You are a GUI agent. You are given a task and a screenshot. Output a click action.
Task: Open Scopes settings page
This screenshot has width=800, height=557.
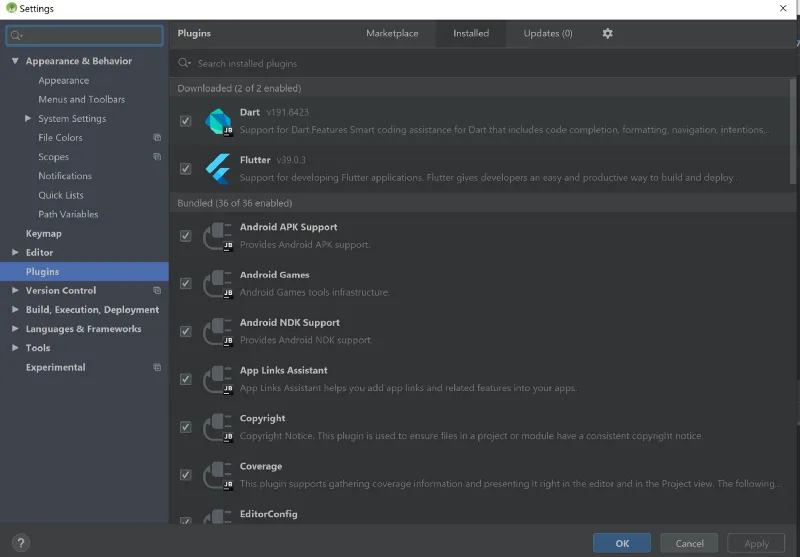54,157
